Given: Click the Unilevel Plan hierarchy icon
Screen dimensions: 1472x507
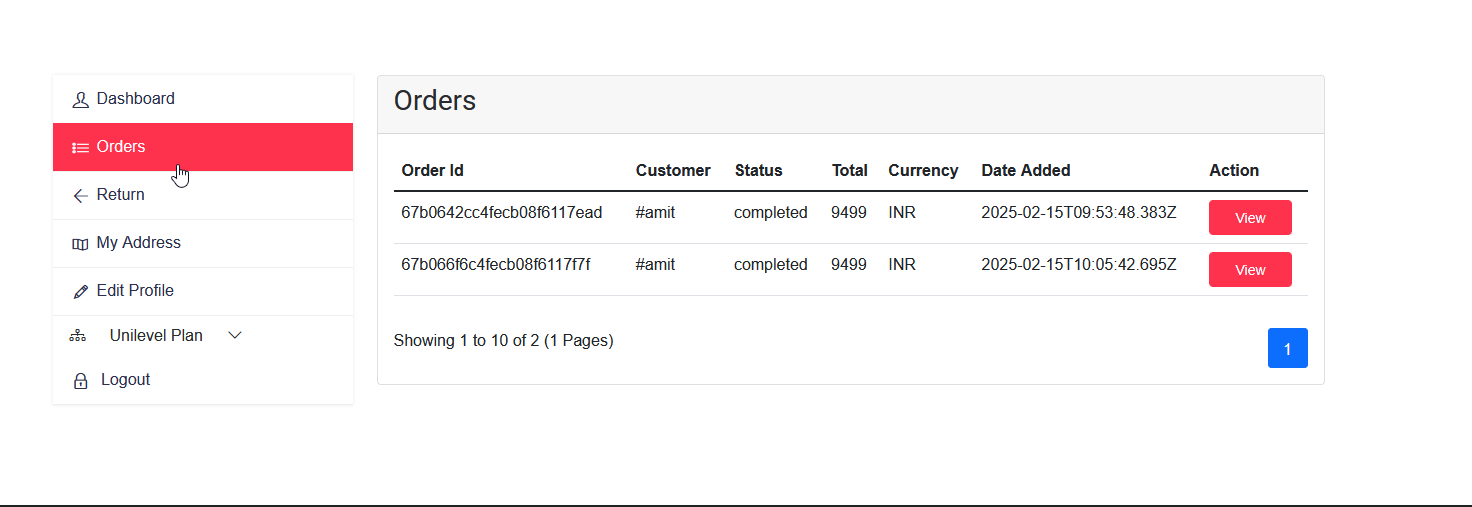Looking at the screenshot, I should 77,337.
